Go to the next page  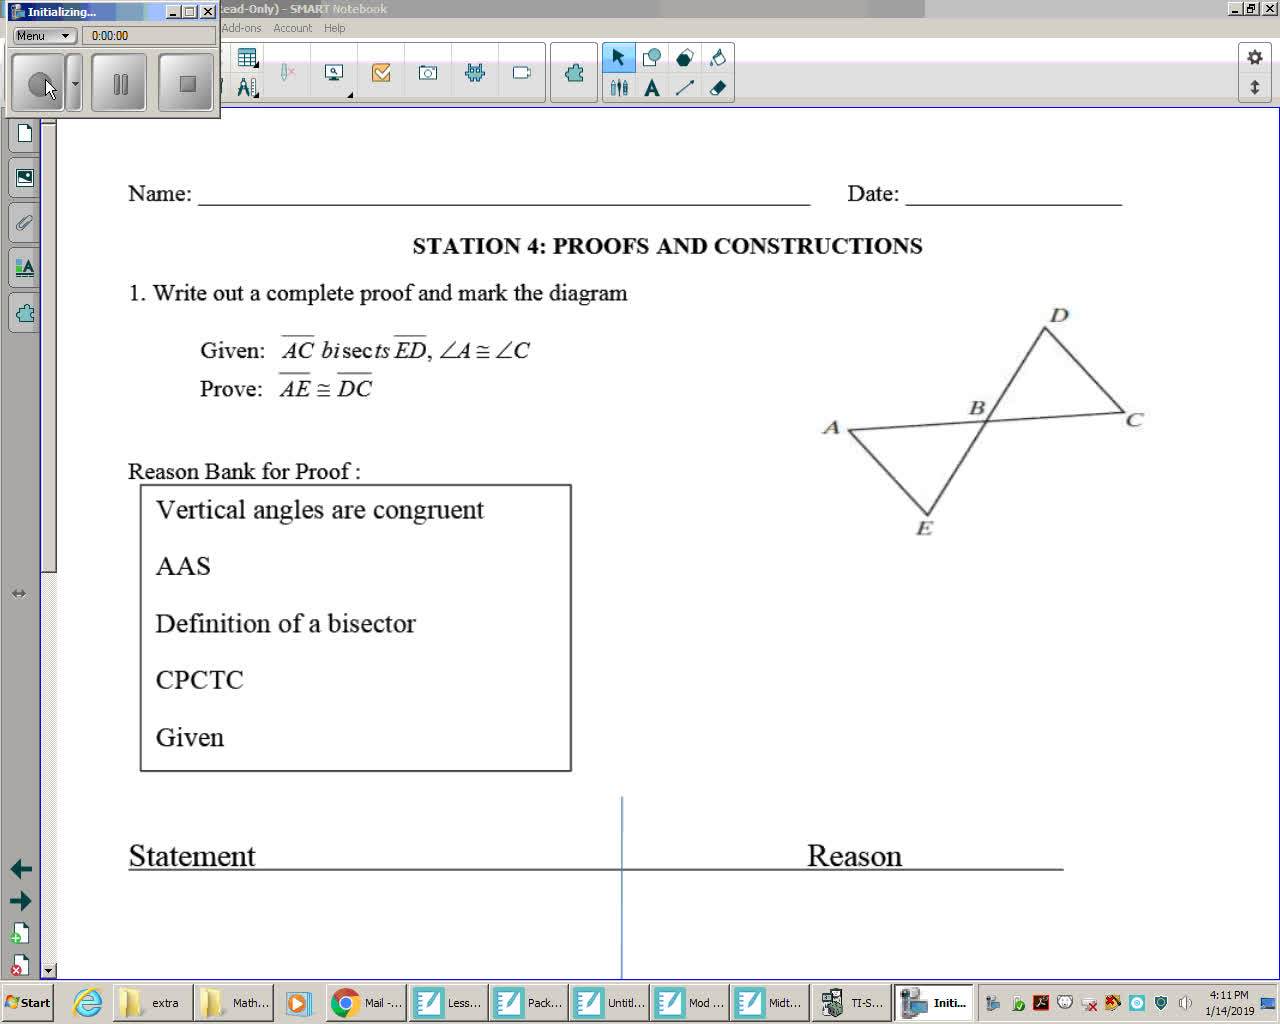click(x=20, y=901)
